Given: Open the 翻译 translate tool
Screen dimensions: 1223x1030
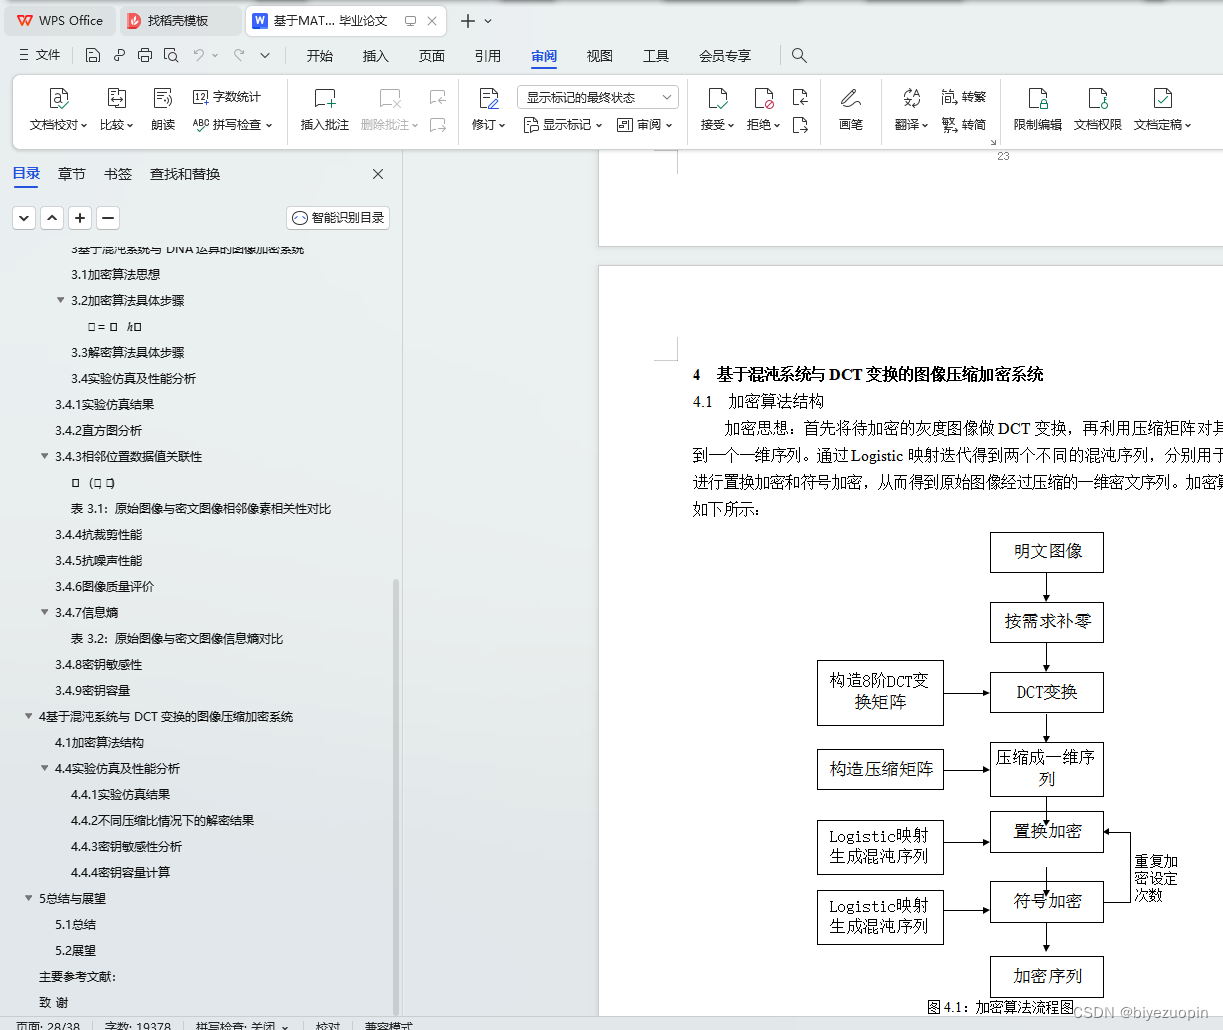Looking at the screenshot, I should 911,110.
